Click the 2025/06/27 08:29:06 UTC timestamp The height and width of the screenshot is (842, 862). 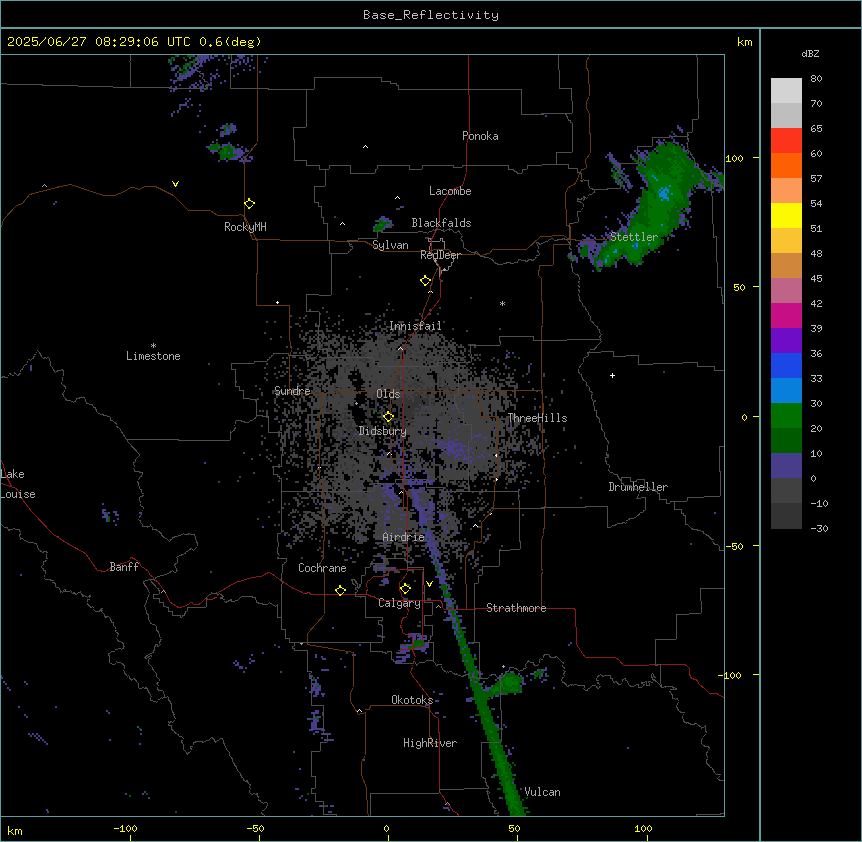[99, 42]
